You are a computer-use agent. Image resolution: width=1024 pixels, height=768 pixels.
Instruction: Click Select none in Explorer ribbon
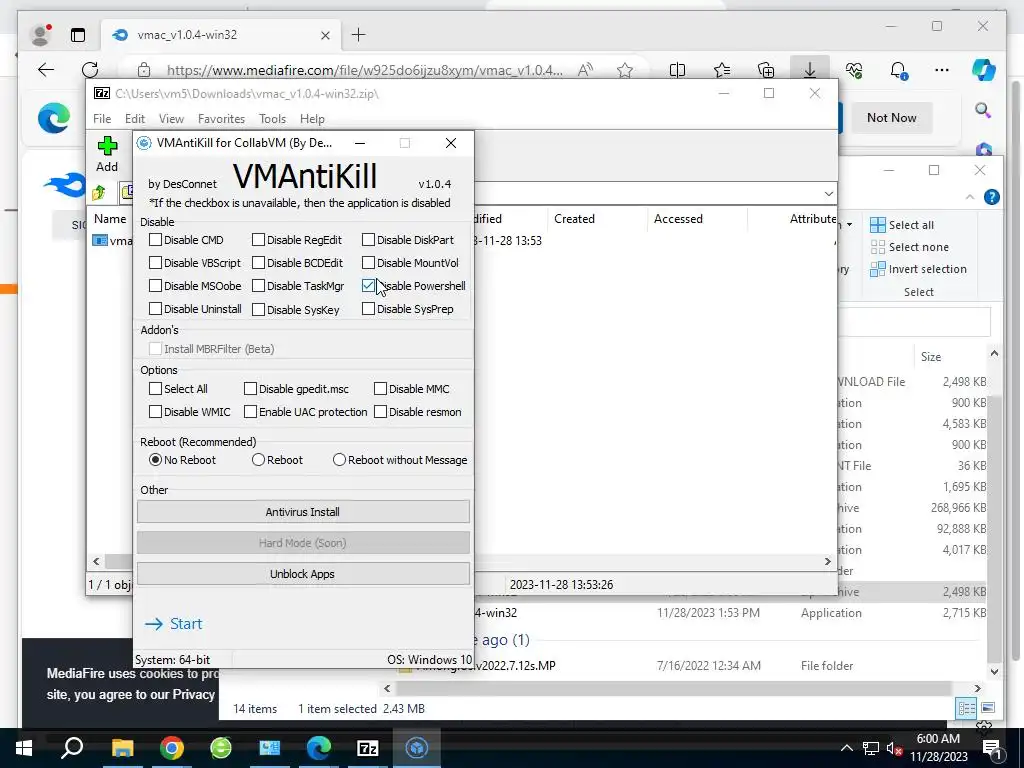(x=910, y=247)
